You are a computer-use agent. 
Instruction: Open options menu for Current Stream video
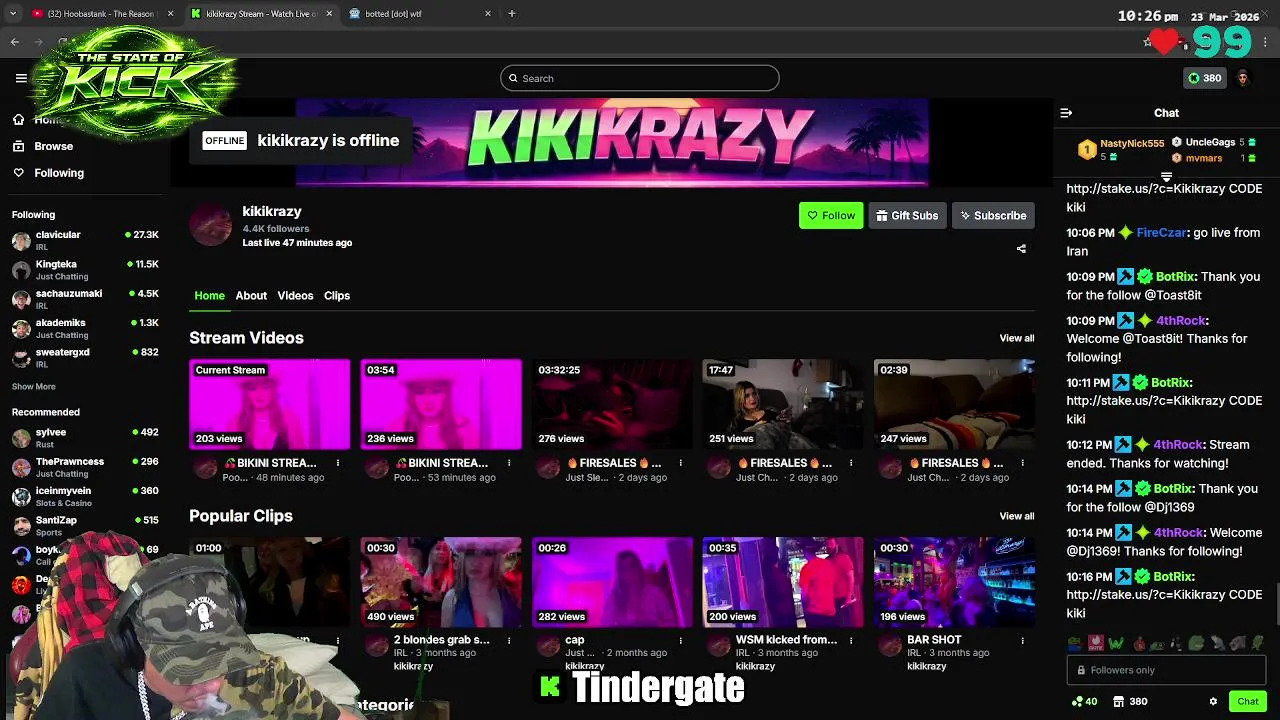338,463
